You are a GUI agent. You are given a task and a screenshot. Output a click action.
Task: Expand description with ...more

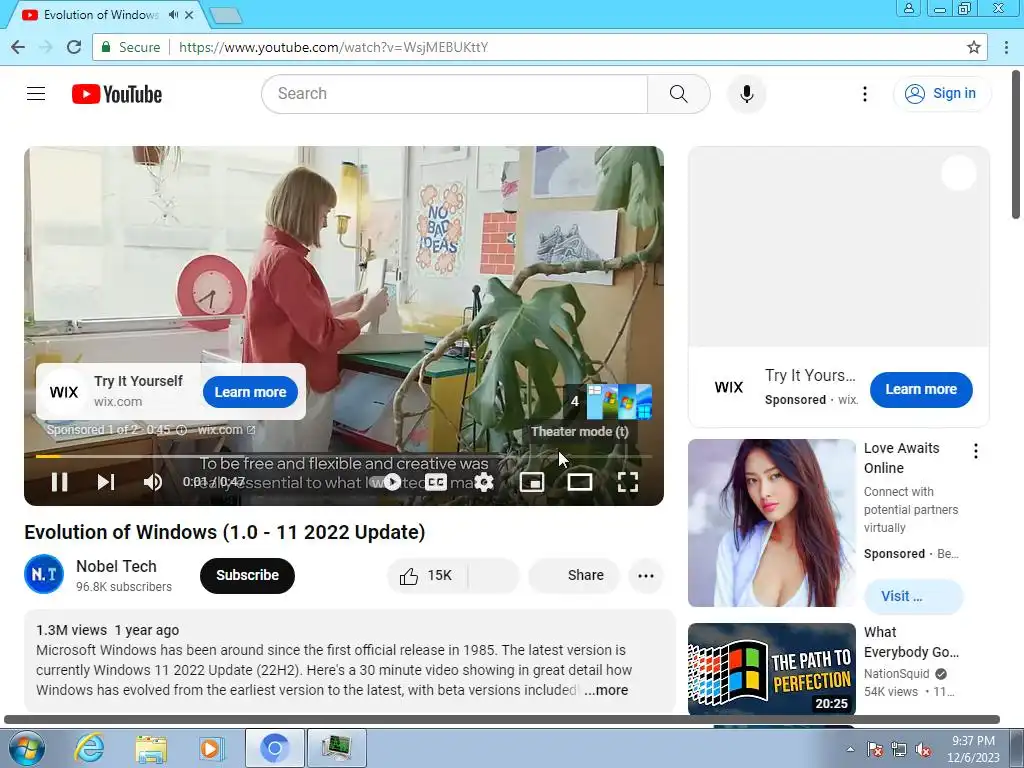[x=606, y=690]
